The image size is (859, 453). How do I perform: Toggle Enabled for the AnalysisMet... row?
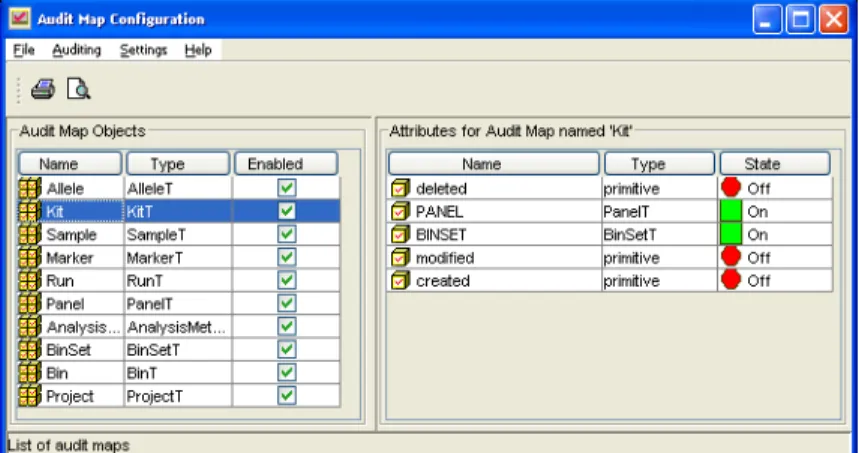287,326
